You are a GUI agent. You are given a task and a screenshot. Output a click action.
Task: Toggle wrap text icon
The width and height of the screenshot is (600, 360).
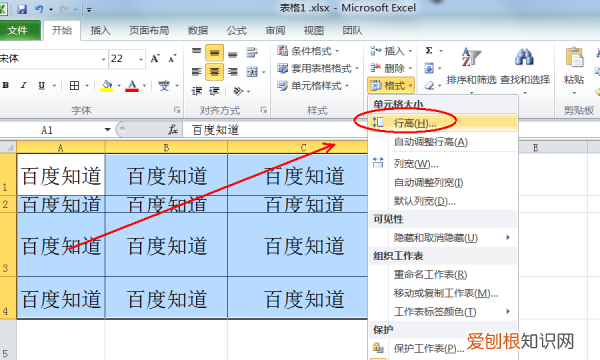[251, 52]
